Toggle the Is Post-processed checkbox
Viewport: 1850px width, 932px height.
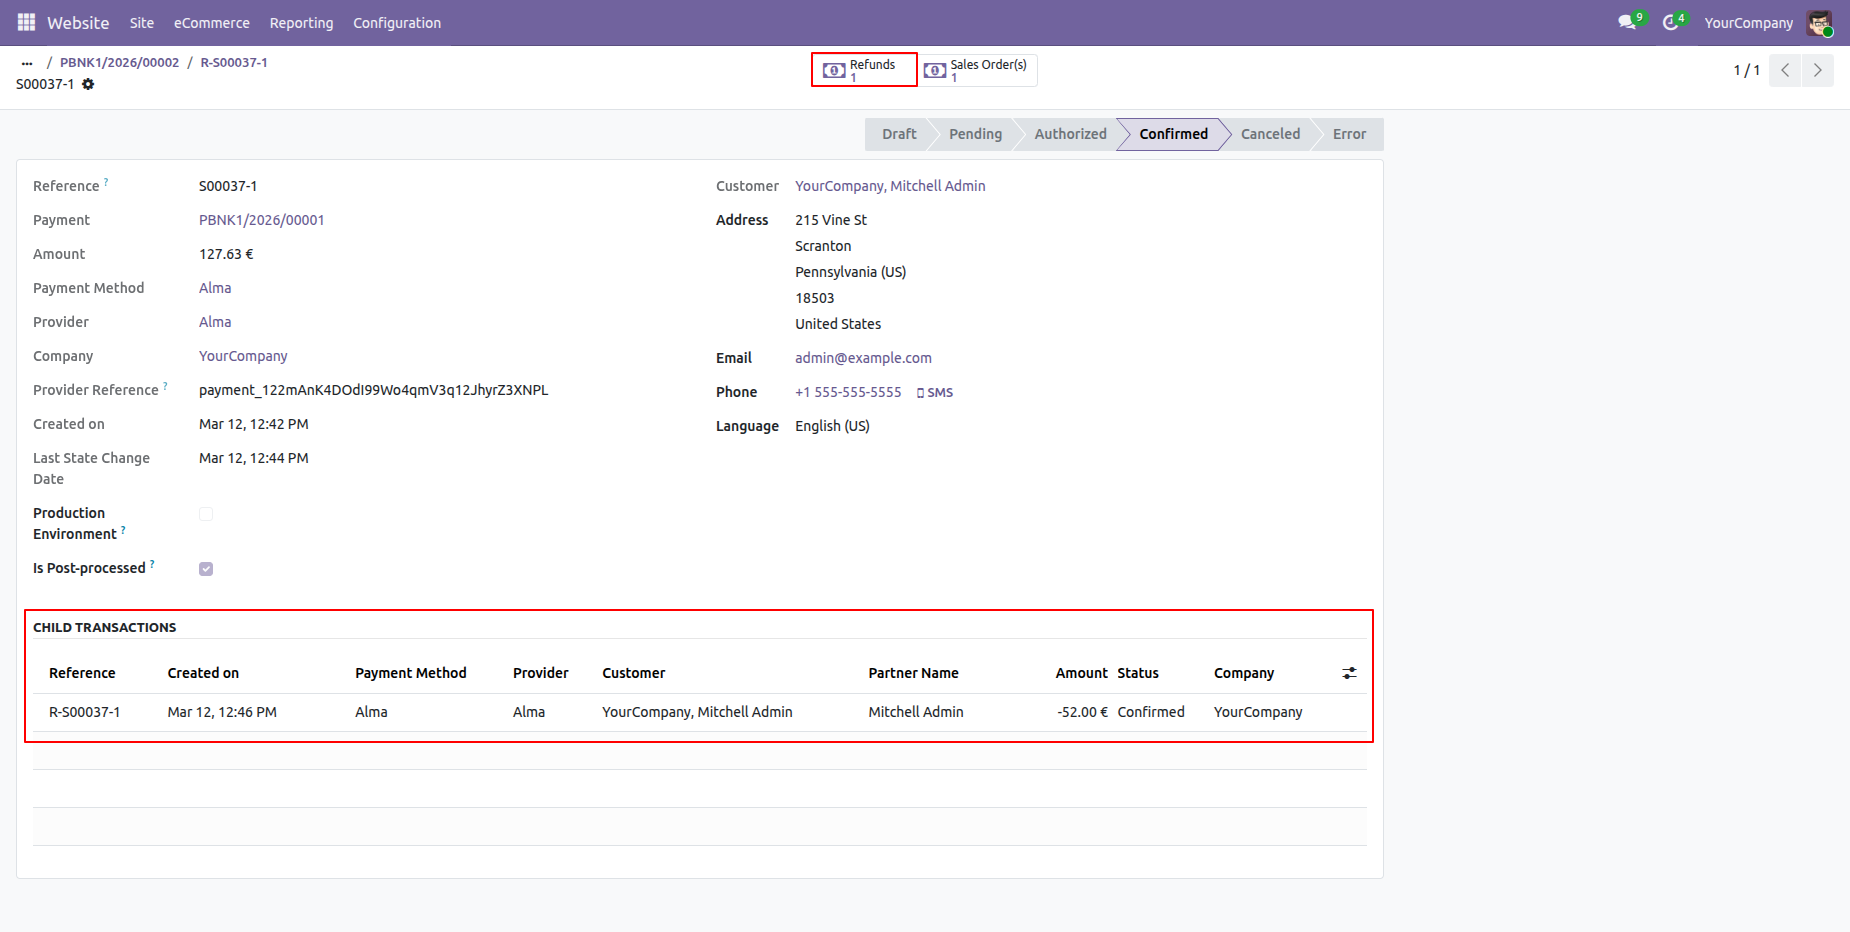point(206,569)
